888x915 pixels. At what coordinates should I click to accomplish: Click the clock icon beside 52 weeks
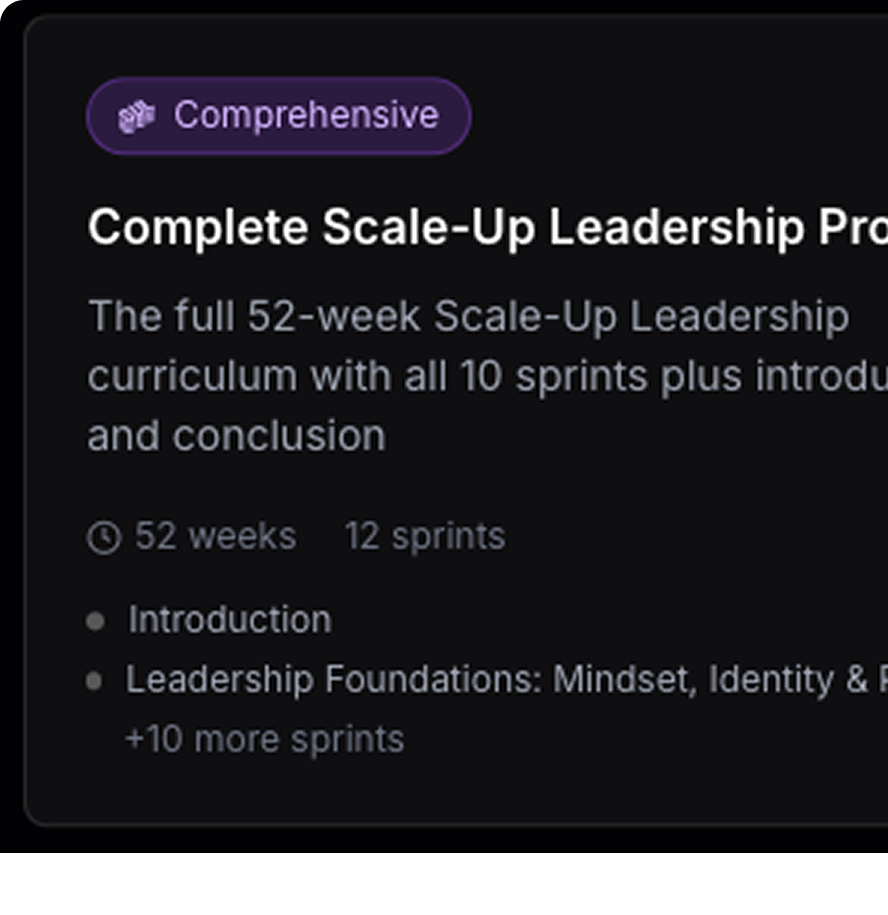104,537
